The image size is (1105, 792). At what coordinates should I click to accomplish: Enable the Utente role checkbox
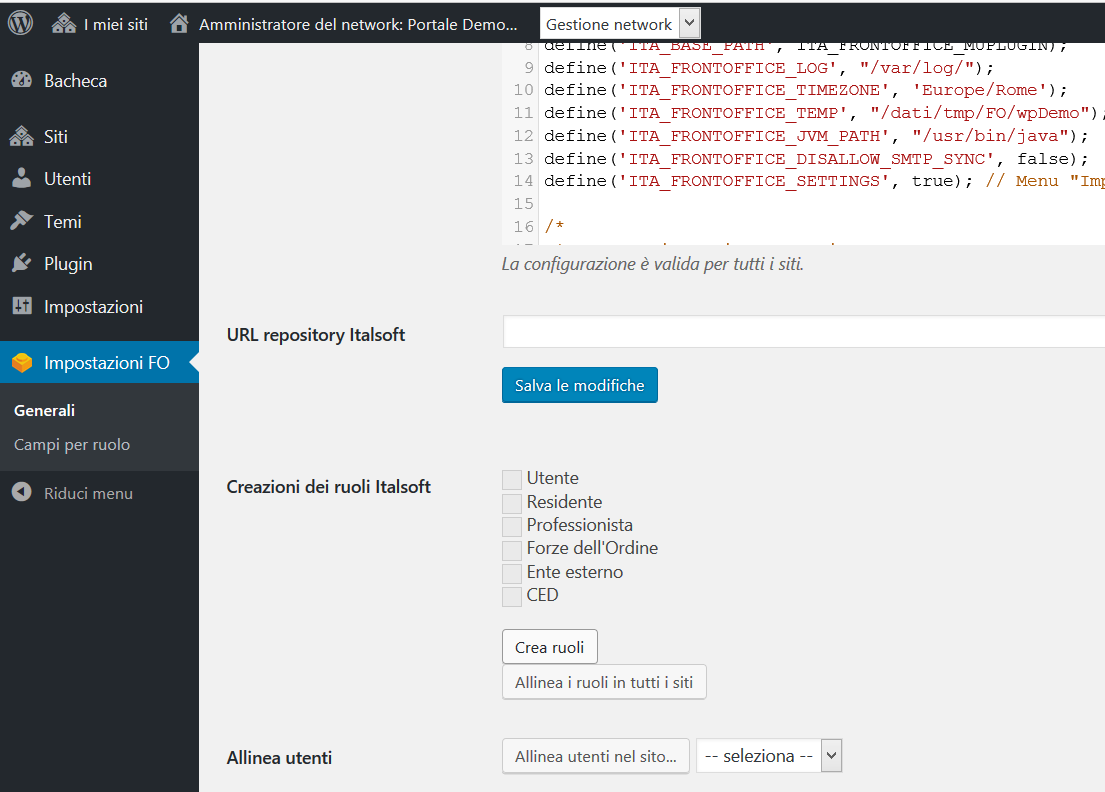(512, 480)
